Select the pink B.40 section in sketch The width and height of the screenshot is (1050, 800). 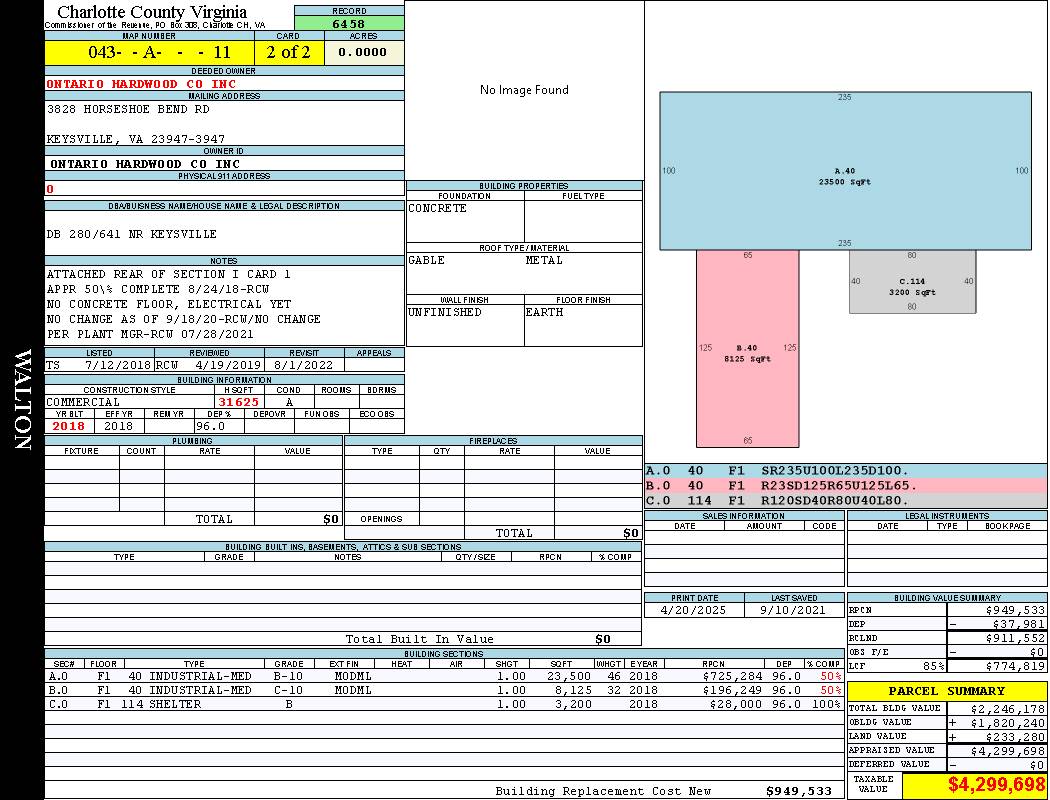click(x=747, y=348)
